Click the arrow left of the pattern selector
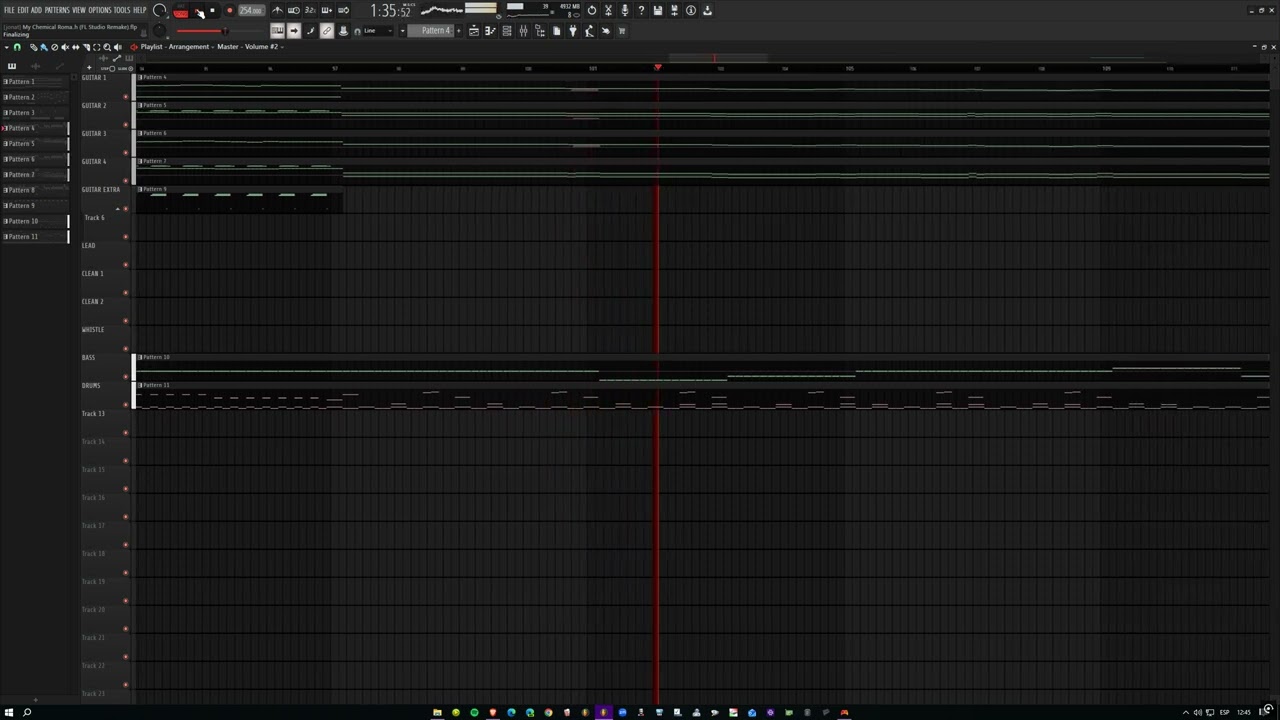1280x720 pixels. point(402,31)
